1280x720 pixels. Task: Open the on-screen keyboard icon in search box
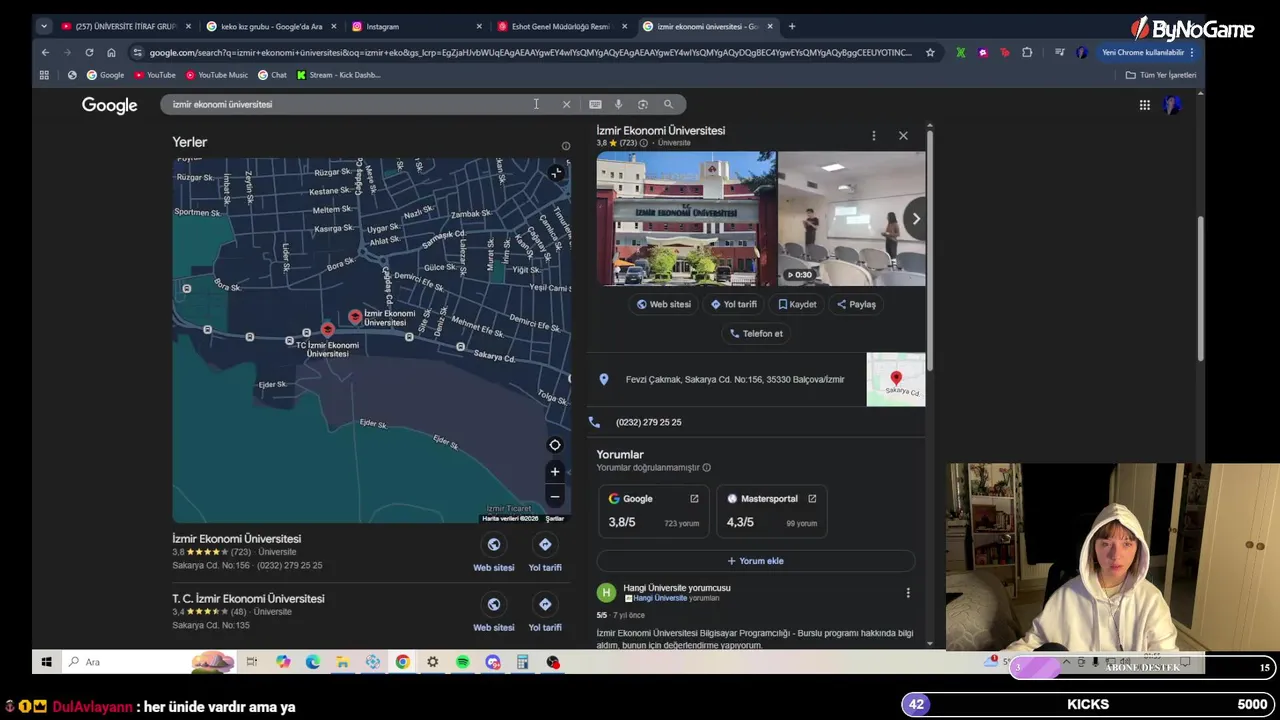[x=595, y=104]
